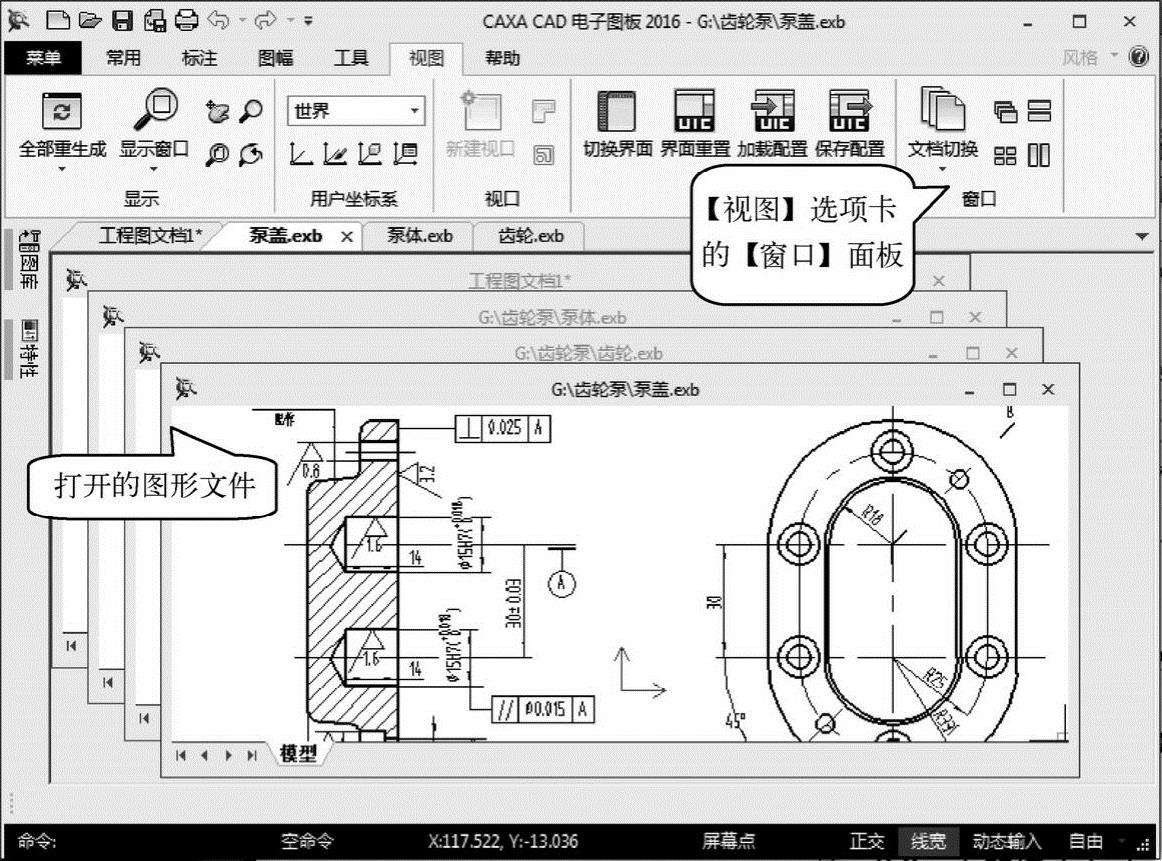Viewport: 1162px width, 861px height.
Task: Click the lower small viewport icon beside 新建视口
Action: coord(544,154)
